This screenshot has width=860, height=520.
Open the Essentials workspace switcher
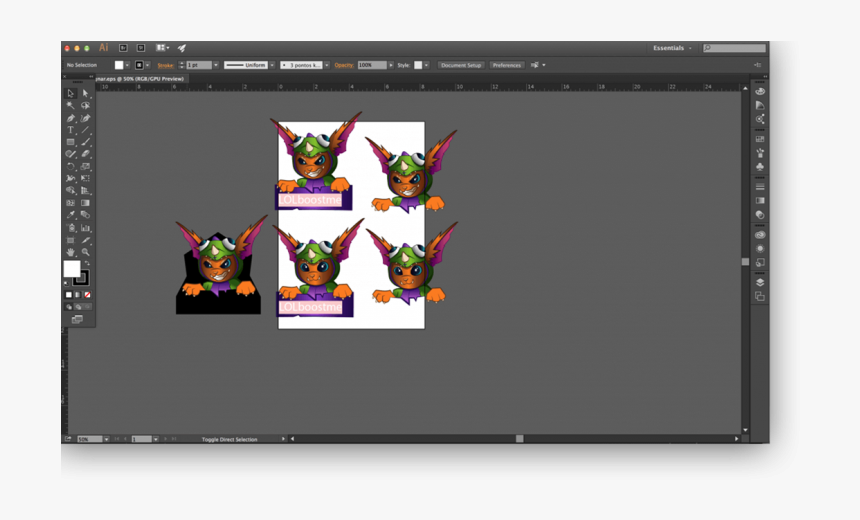672,48
